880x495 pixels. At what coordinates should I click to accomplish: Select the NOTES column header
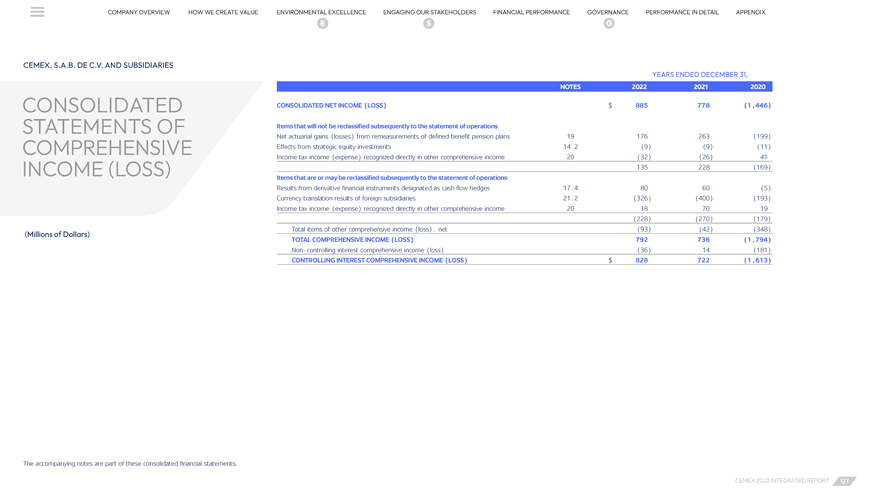tap(570, 86)
